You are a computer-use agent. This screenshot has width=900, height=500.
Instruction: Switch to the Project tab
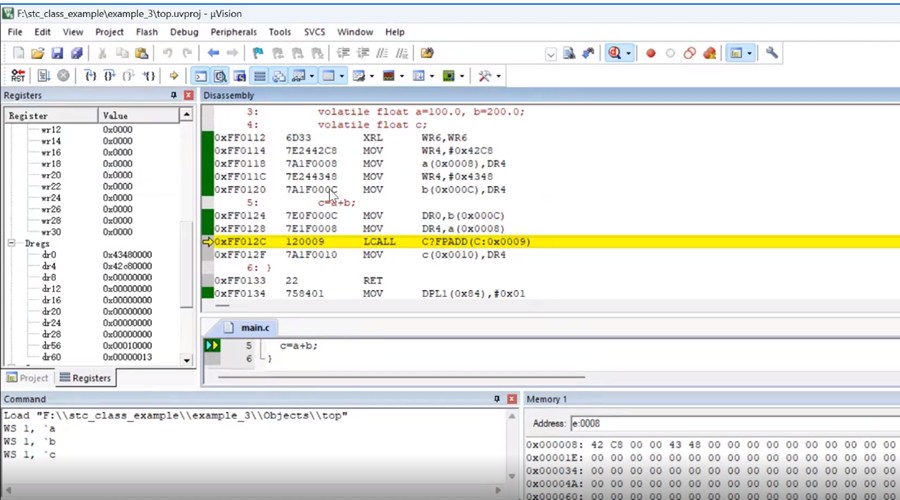27,378
